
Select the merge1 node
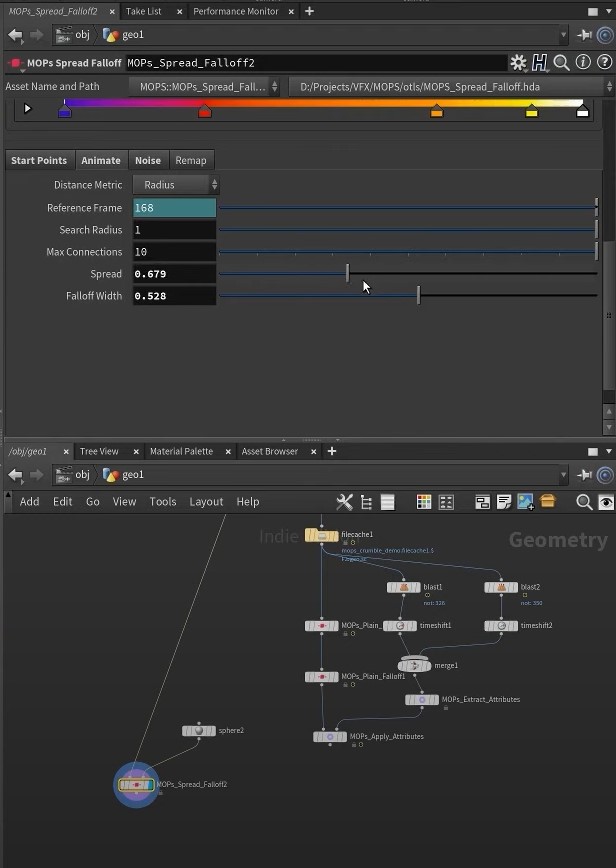(x=414, y=665)
